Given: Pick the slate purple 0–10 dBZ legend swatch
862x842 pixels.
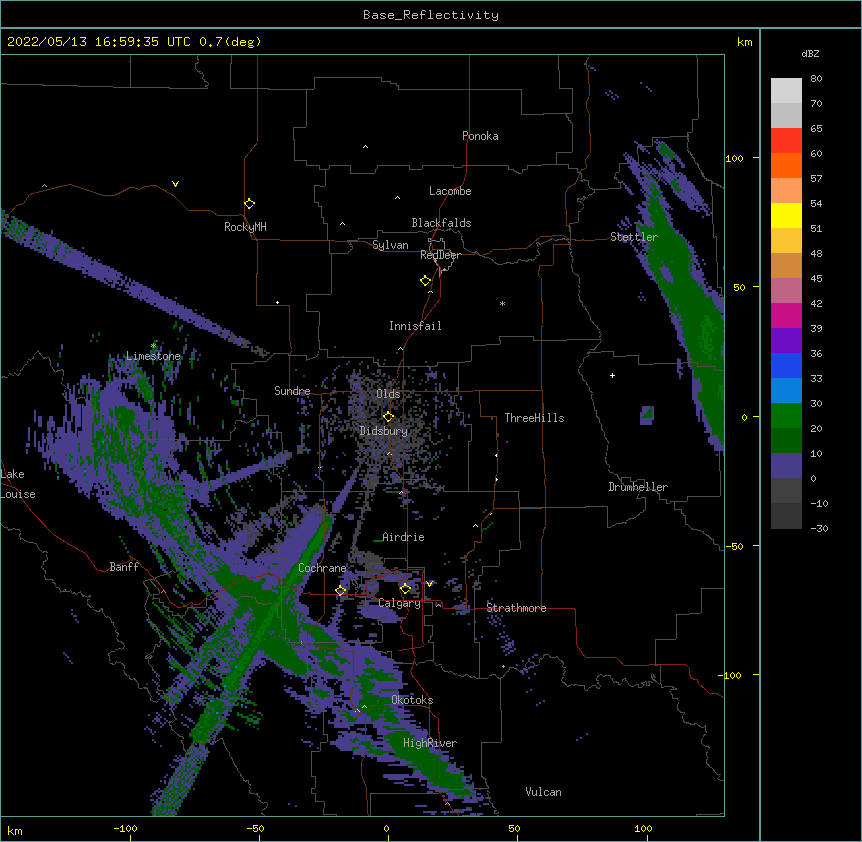Looking at the screenshot, I should (x=786, y=466).
